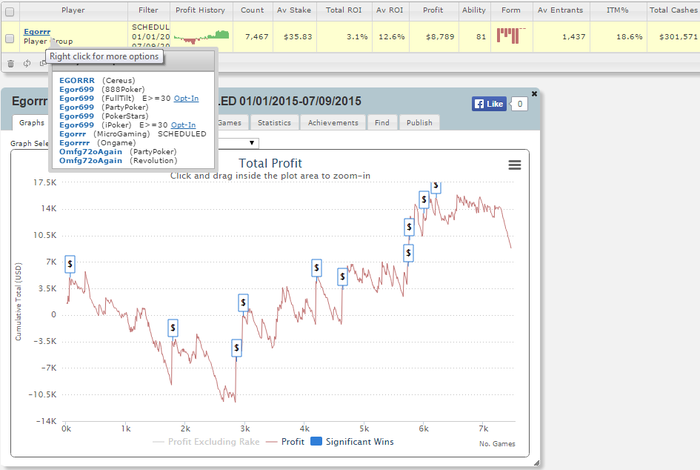
Task: Click the Total Cashes value $301,571
Action: point(678,37)
